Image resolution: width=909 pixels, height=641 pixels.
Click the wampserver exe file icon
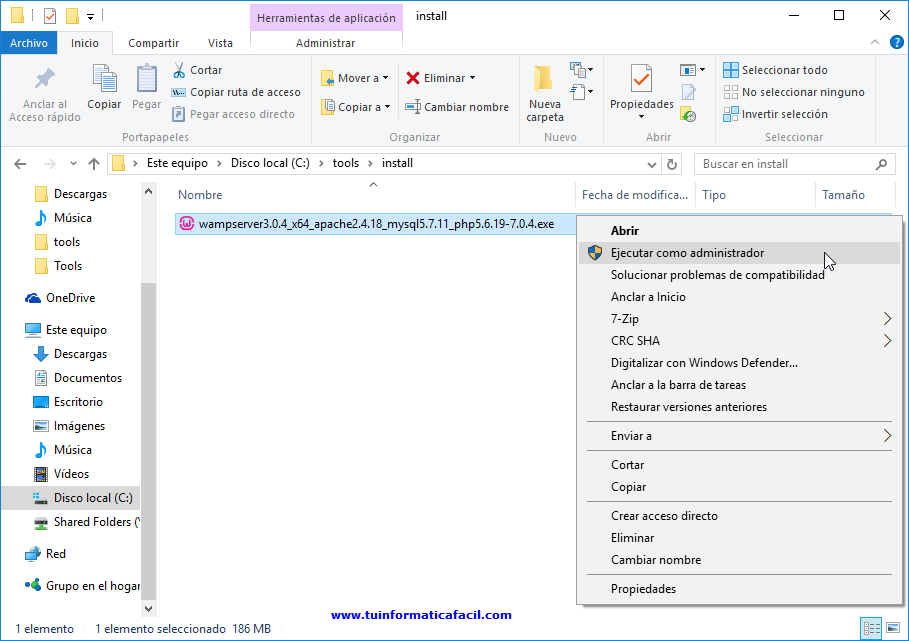click(x=187, y=224)
